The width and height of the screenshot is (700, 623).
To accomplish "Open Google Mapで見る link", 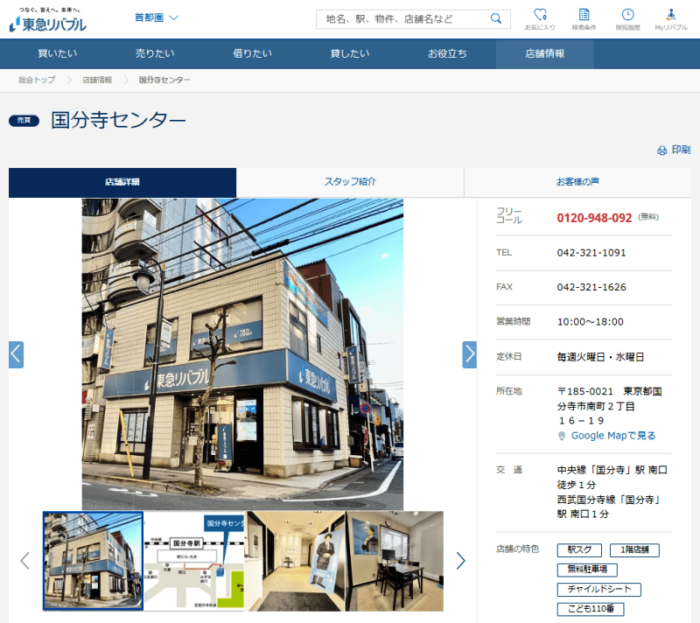I will (x=613, y=436).
